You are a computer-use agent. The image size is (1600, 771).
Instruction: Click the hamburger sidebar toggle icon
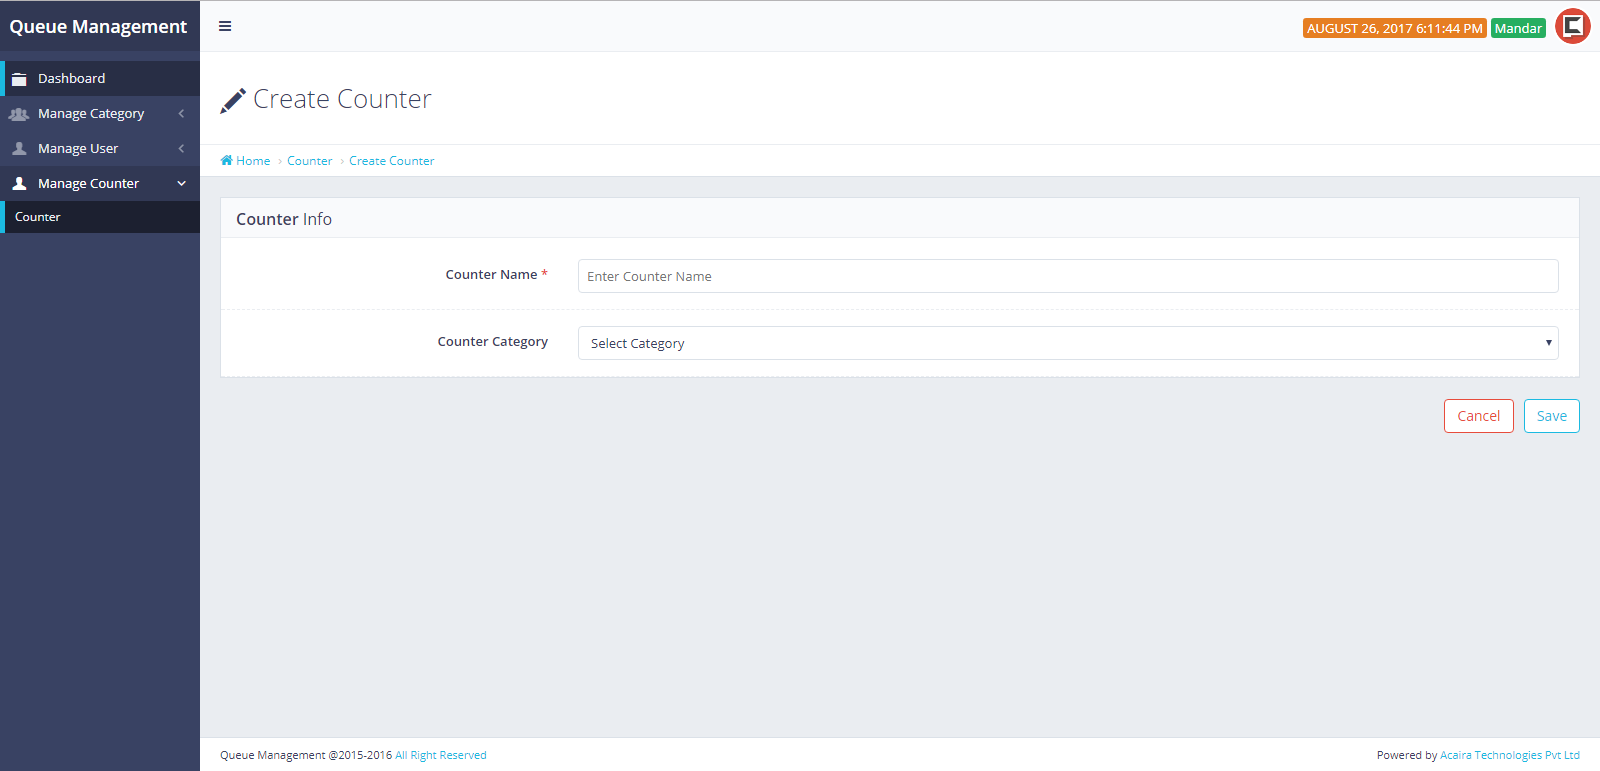[x=225, y=26]
